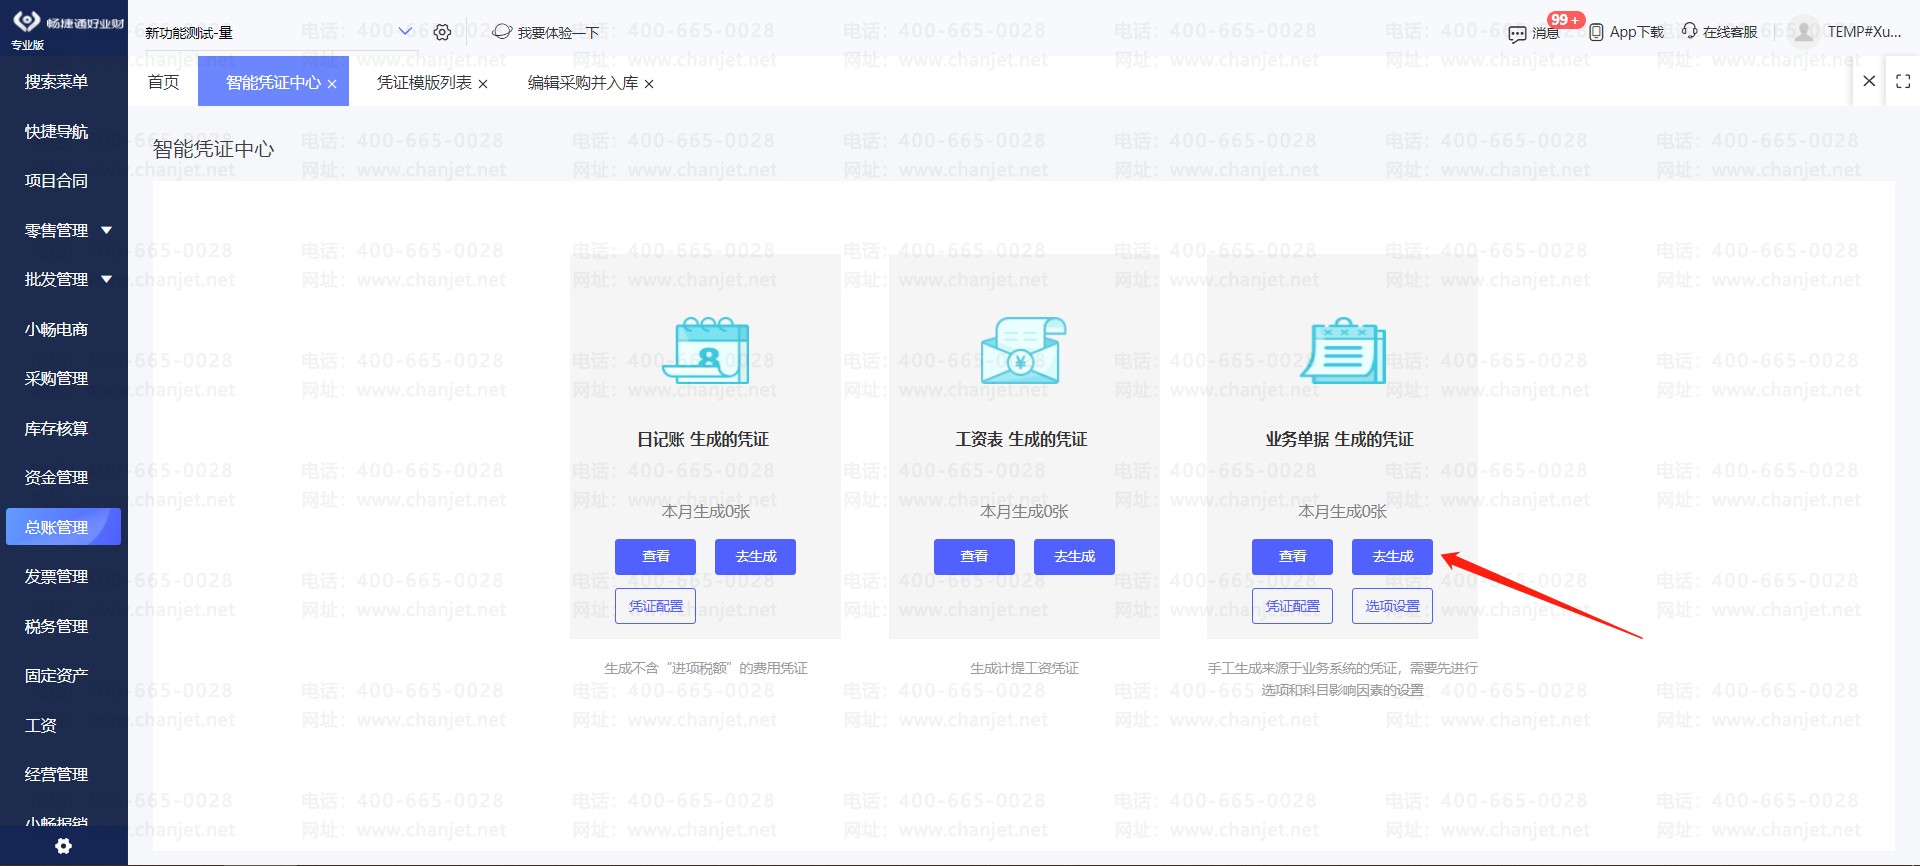Screen dimensions: 1920x866
Task: Close the 凭证模版列表 tab
Action: (483, 84)
